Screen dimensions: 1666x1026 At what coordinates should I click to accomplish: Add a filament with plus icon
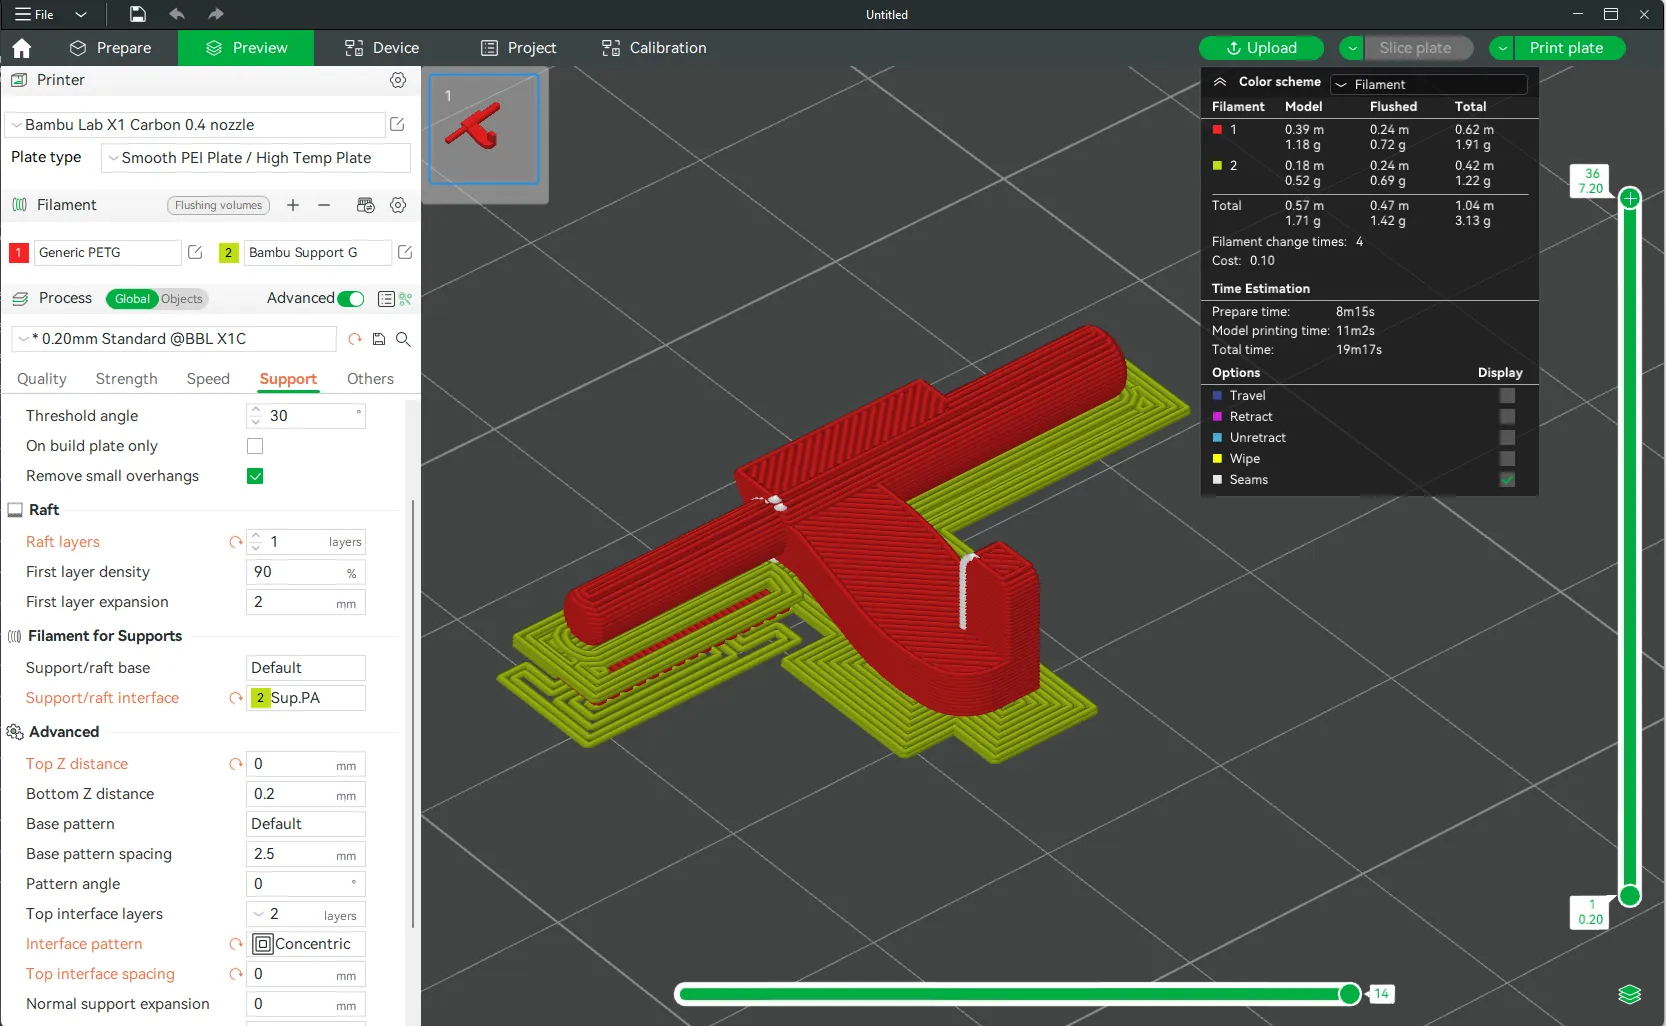click(293, 205)
